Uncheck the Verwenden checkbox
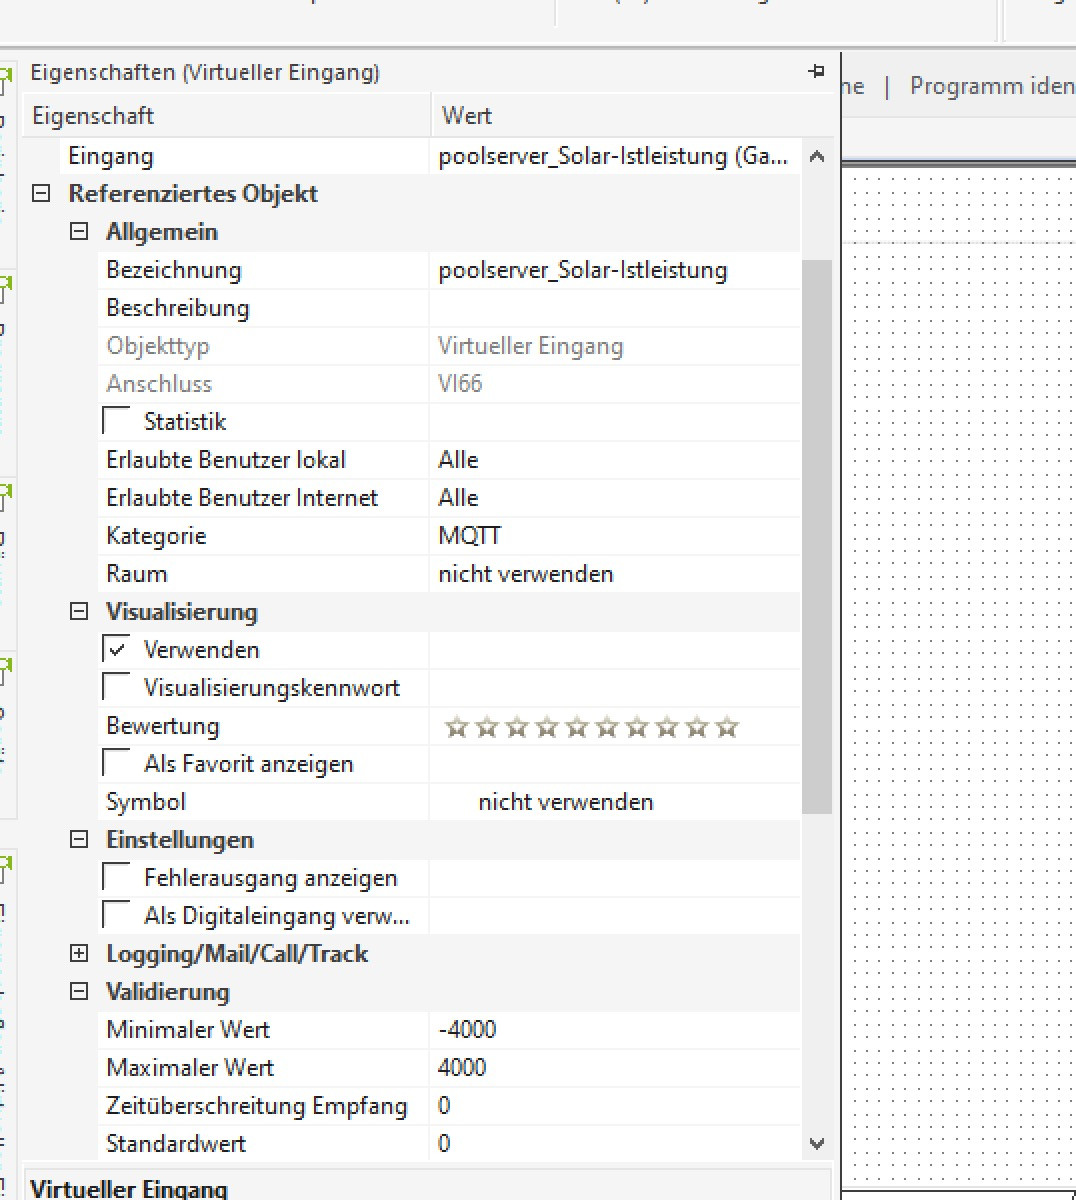This screenshot has width=1076, height=1200. [117, 649]
